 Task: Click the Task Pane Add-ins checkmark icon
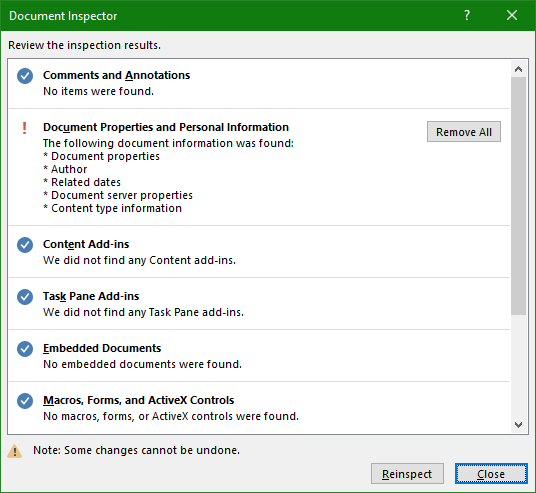coord(25,297)
